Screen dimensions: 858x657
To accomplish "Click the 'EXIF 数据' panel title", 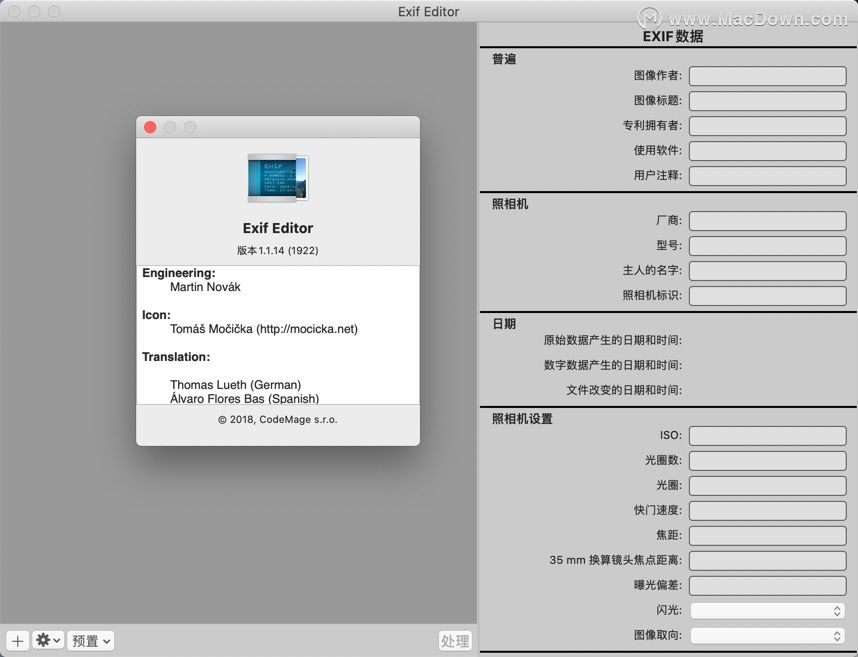I will coord(673,37).
